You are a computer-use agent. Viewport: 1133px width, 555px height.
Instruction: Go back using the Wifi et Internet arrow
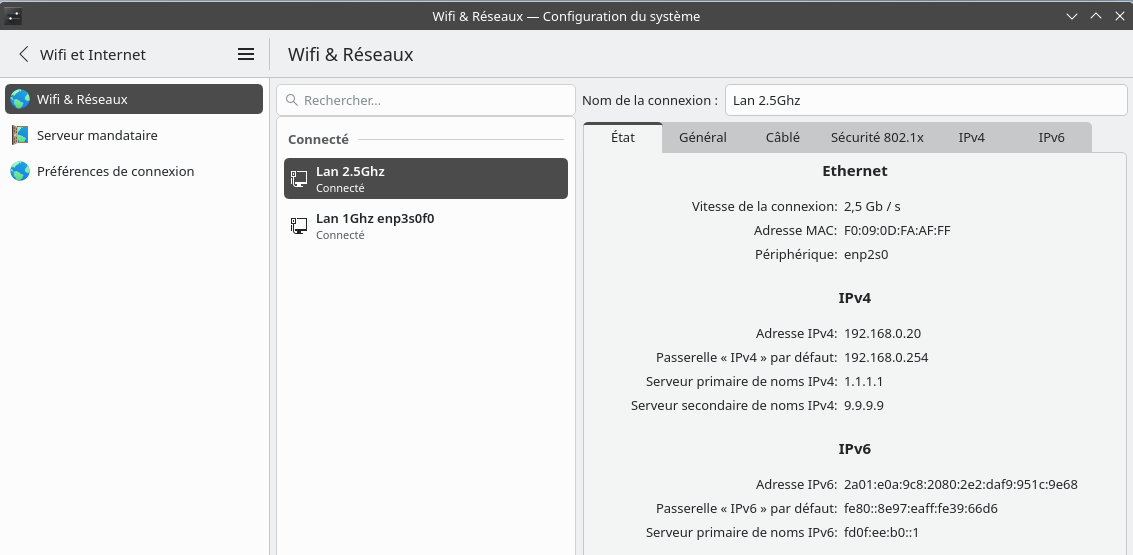pos(24,54)
